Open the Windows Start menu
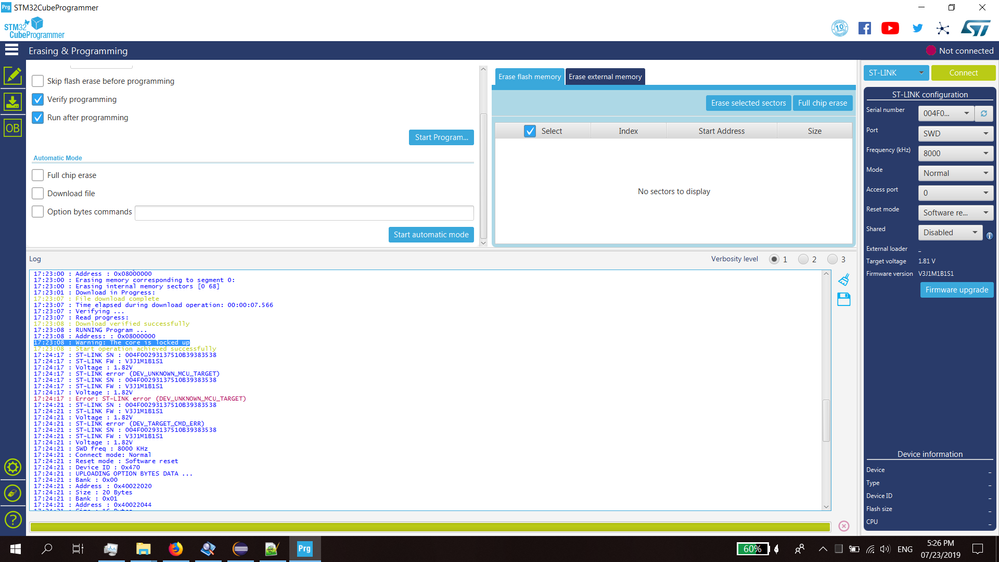 pyautogui.click(x=15, y=549)
